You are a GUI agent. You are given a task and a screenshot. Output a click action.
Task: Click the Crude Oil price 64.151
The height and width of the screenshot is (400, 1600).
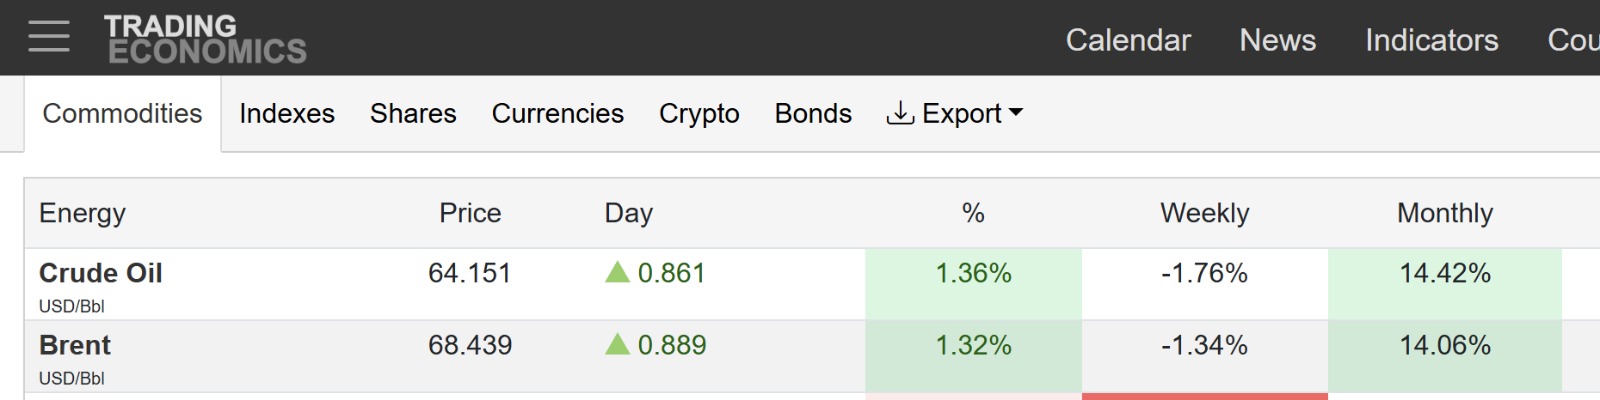tap(469, 273)
